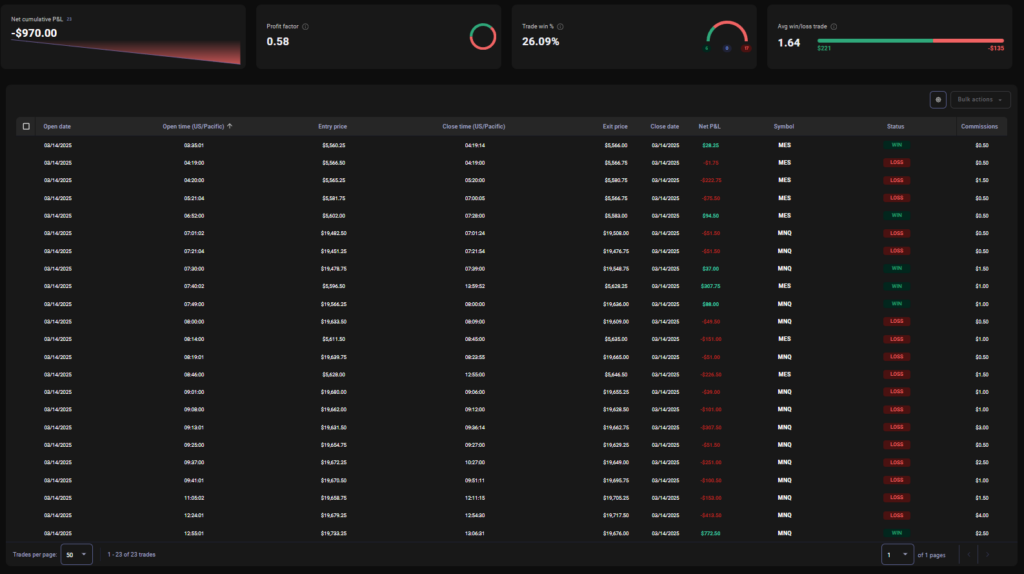Click the blue breakeven count badge under gauge
The image size is (1024, 574).
[x=726, y=48]
